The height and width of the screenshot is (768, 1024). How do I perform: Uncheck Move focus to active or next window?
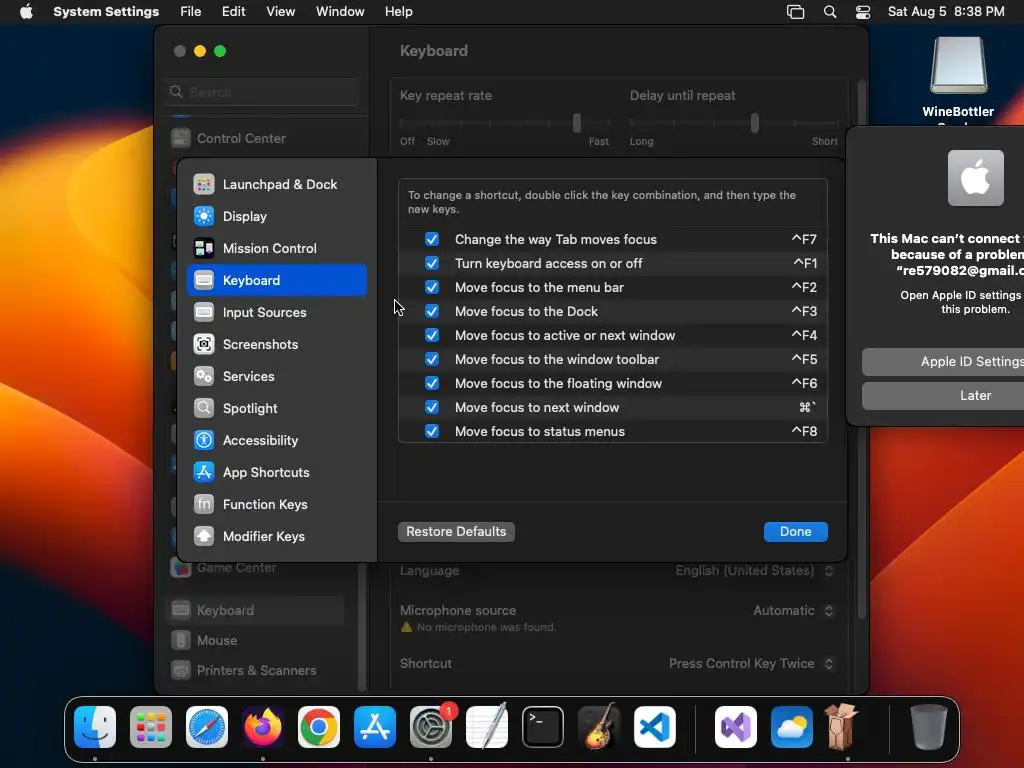pyautogui.click(x=432, y=335)
